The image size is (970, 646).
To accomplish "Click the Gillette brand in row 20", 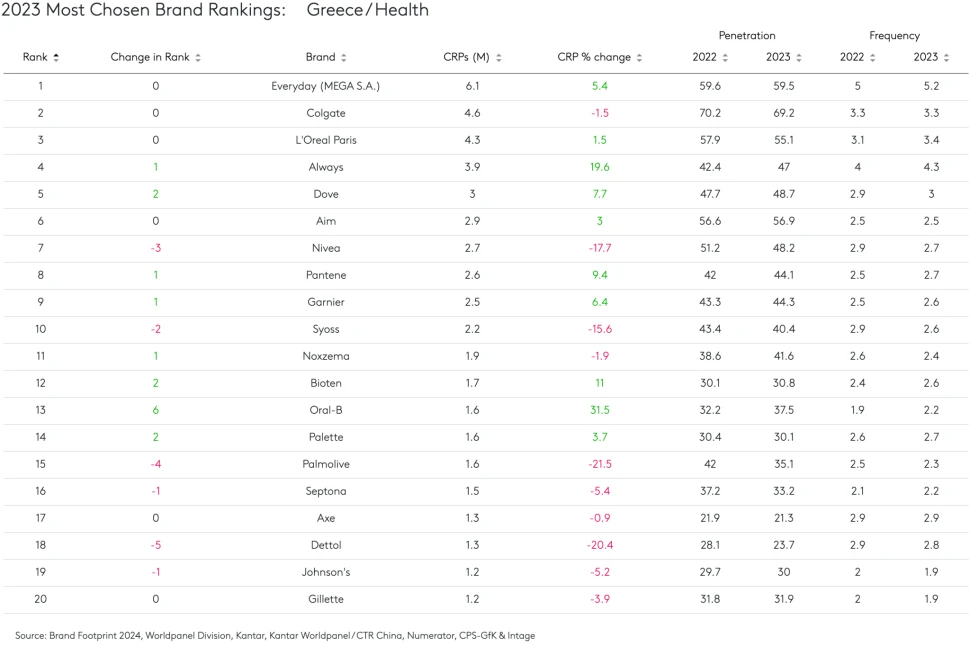I will click(326, 600).
